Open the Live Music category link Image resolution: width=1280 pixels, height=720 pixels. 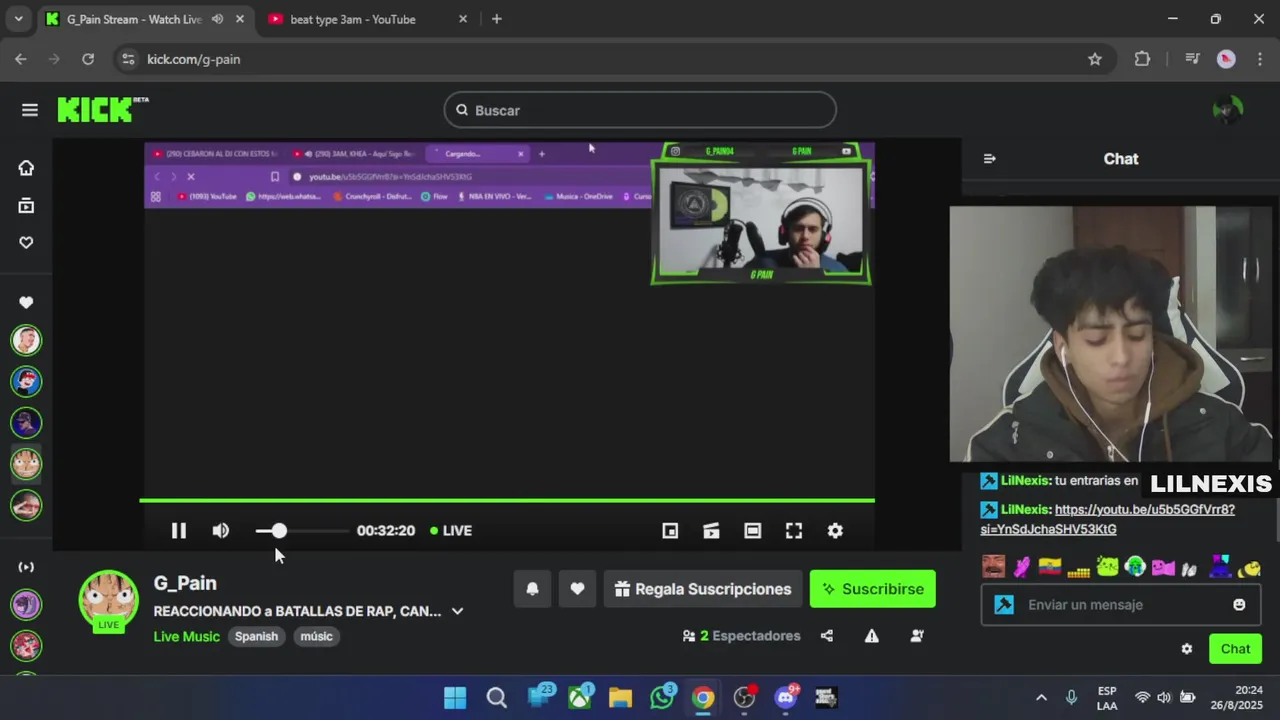187,636
